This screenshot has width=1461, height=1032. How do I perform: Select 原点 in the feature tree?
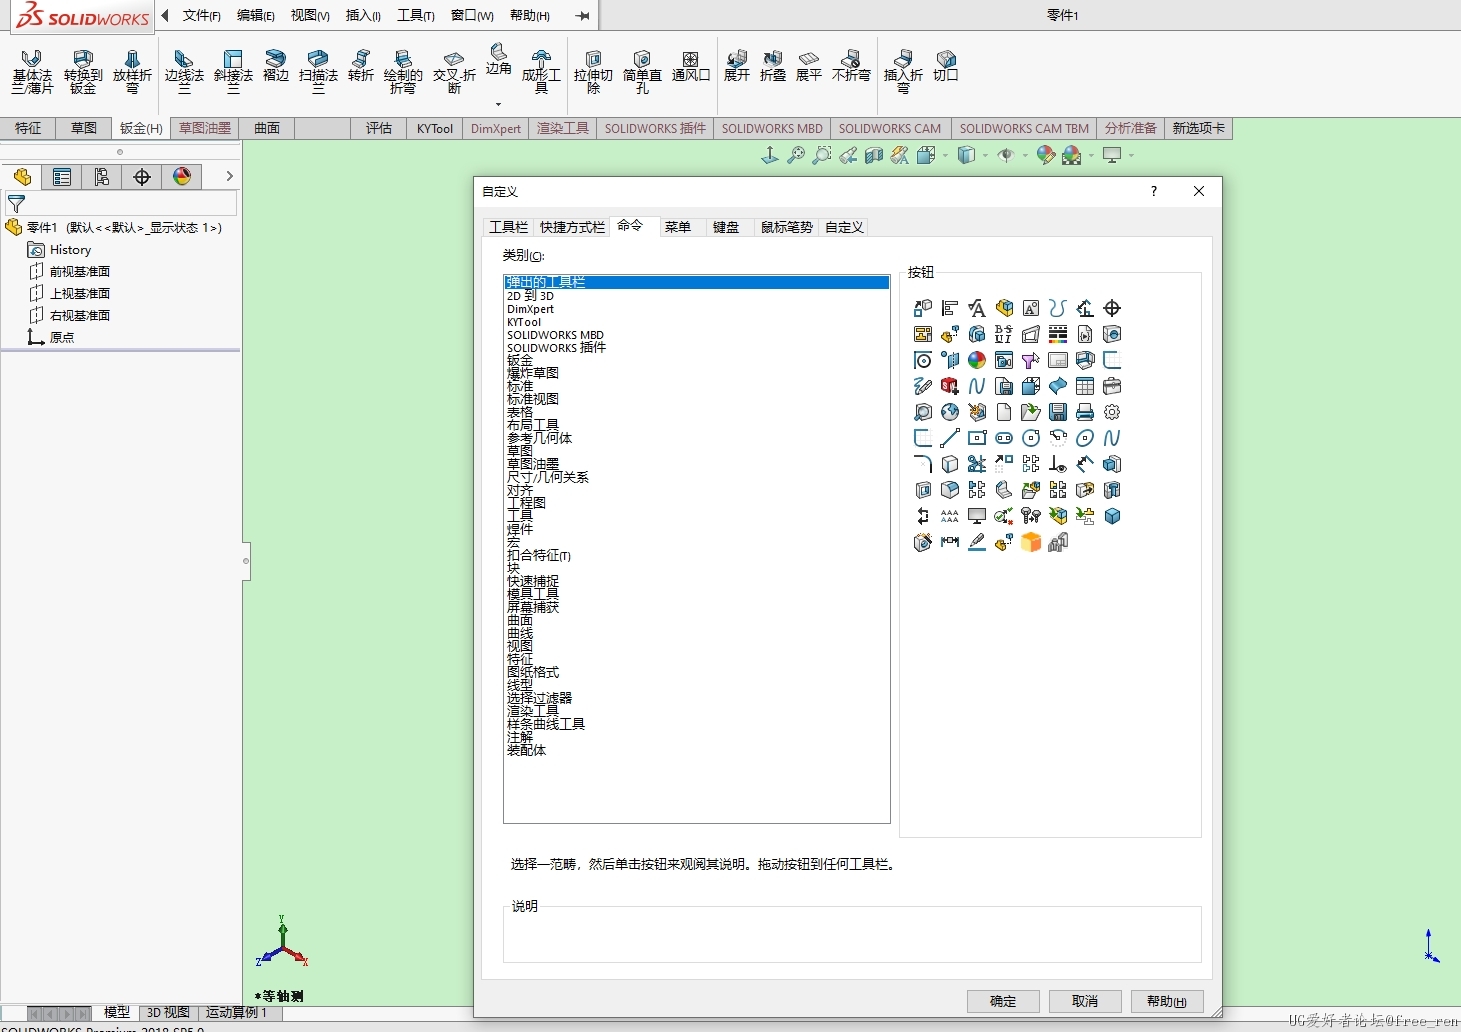62,337
